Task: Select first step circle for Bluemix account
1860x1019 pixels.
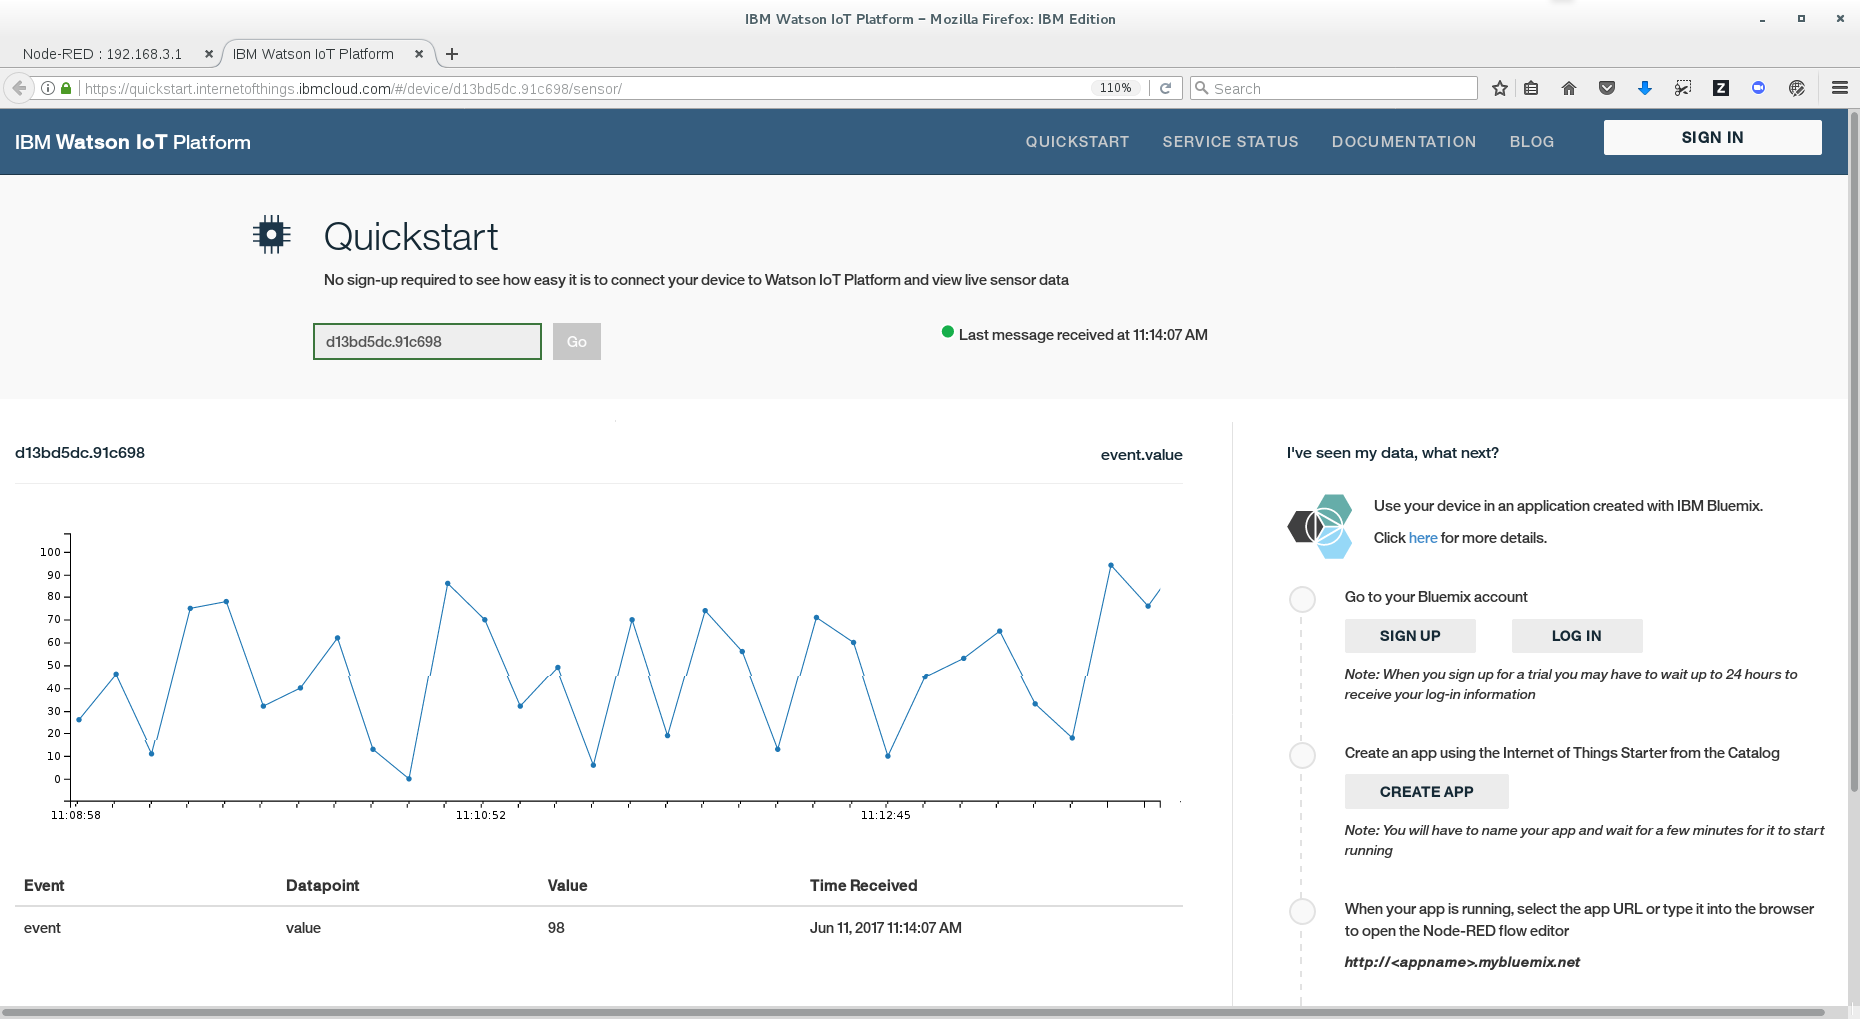Action: point(1302,599)
